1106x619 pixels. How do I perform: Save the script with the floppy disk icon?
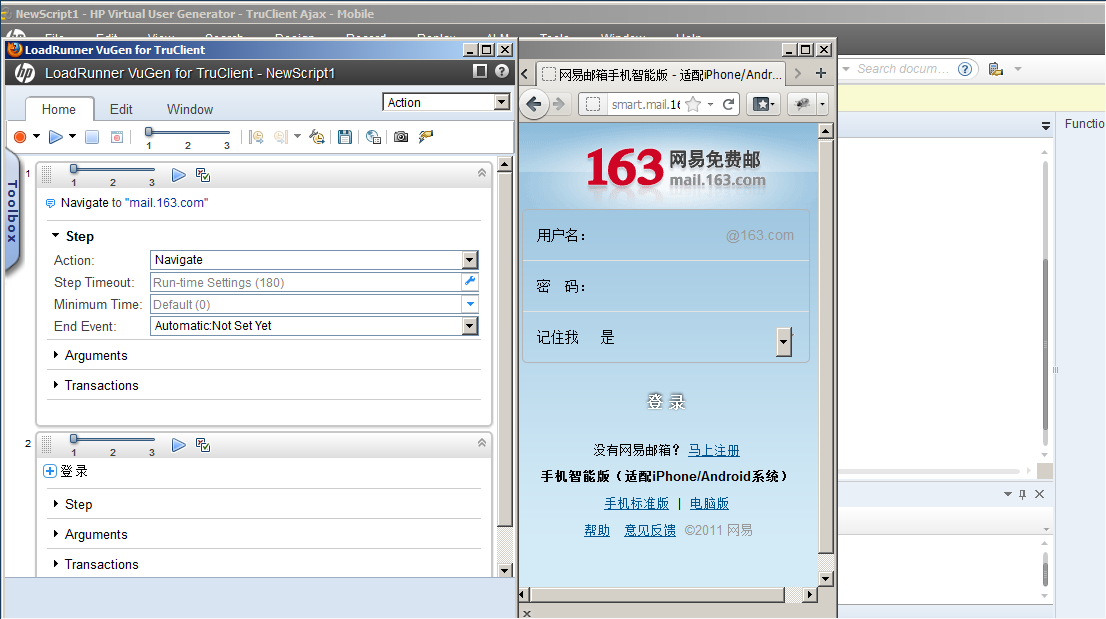click(344, 137)
